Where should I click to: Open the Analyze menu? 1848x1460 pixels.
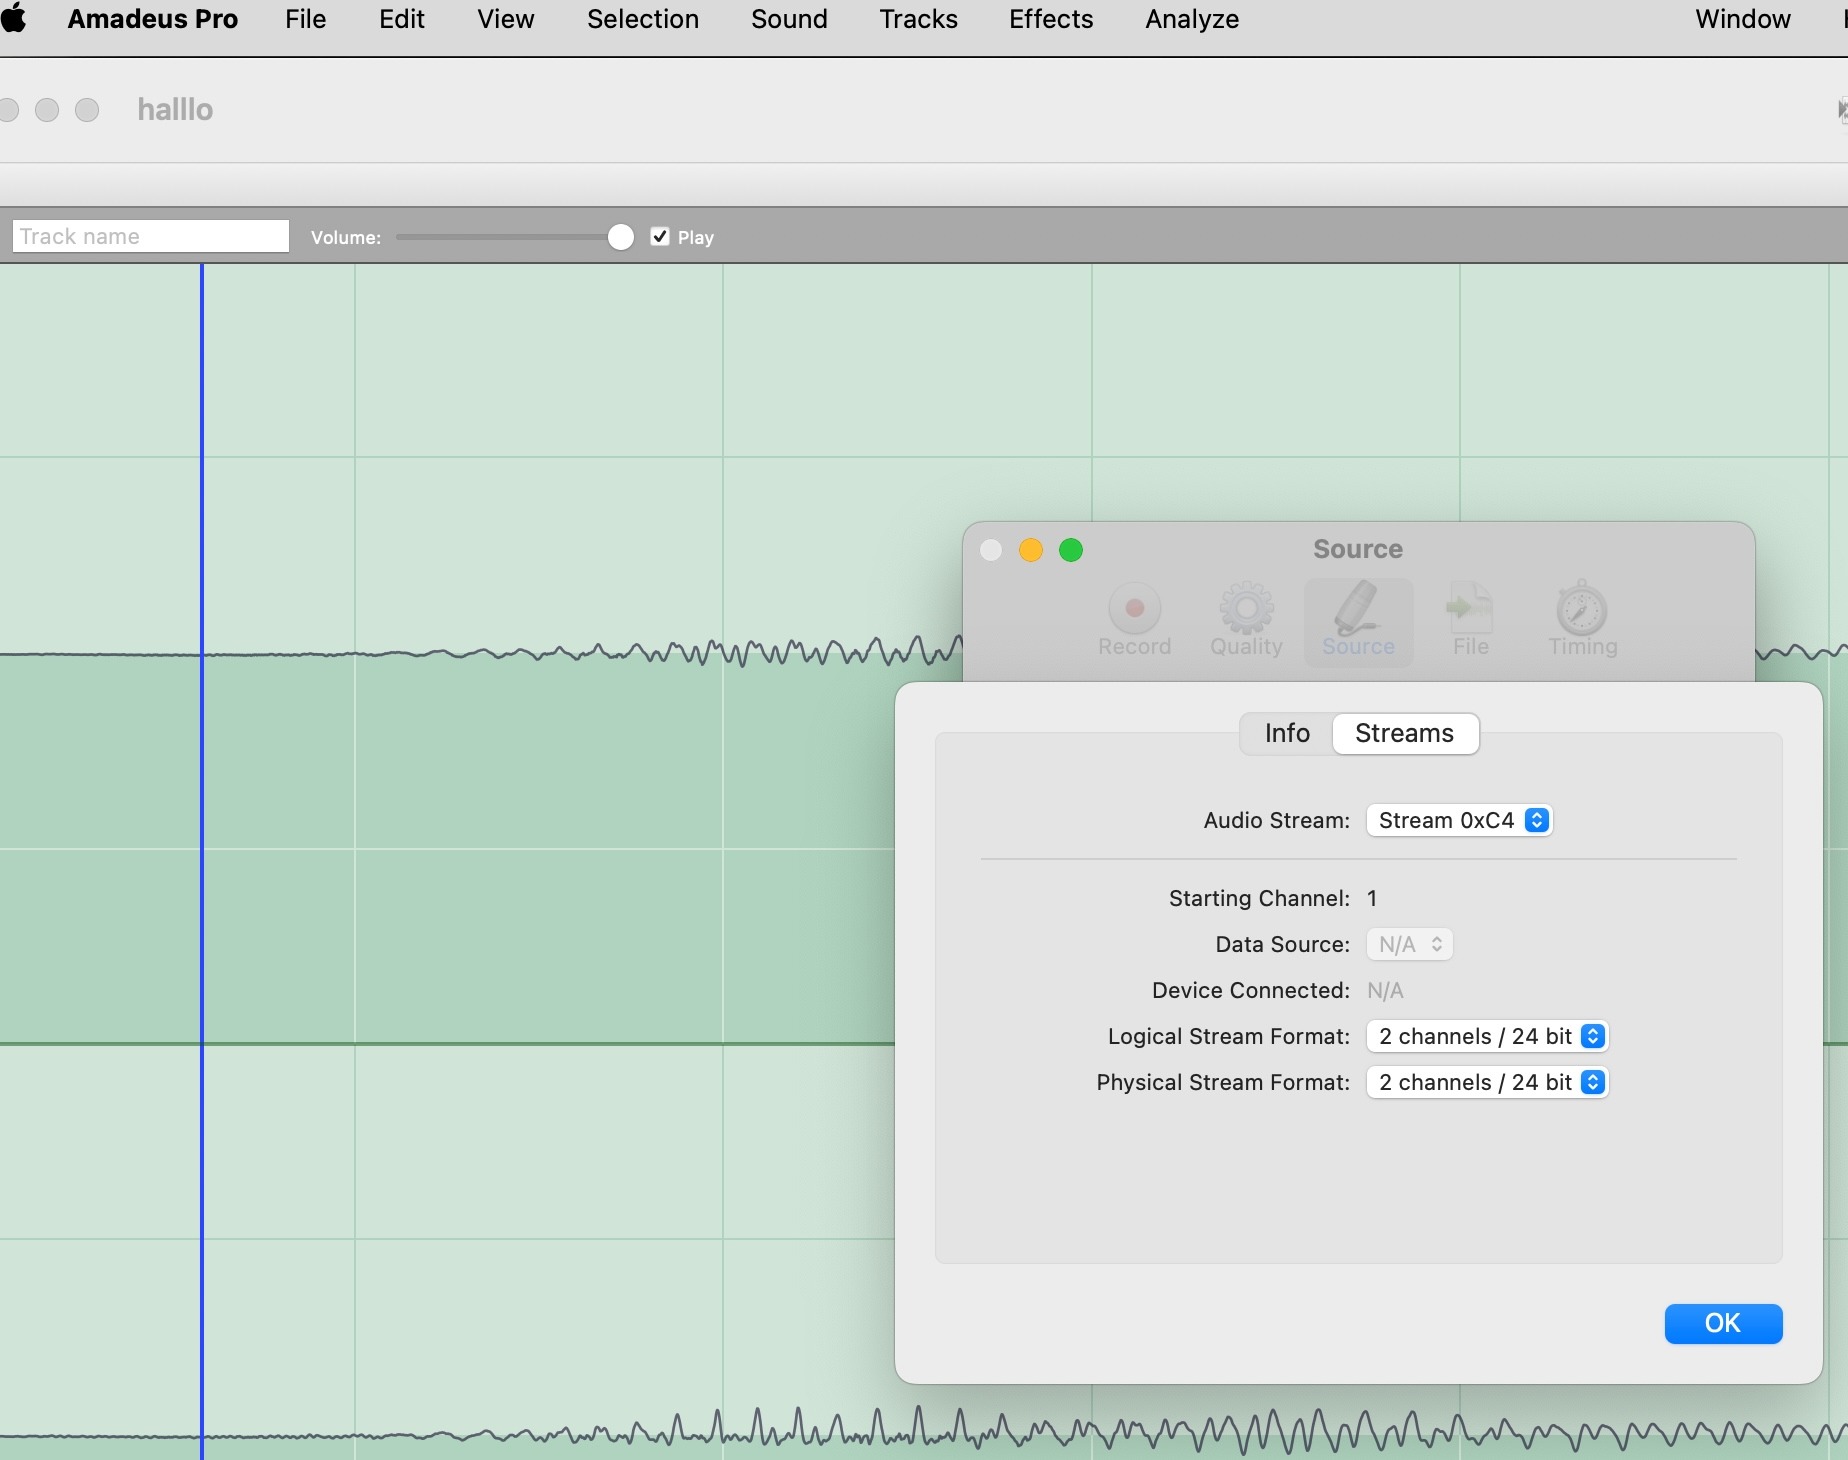1192,19
